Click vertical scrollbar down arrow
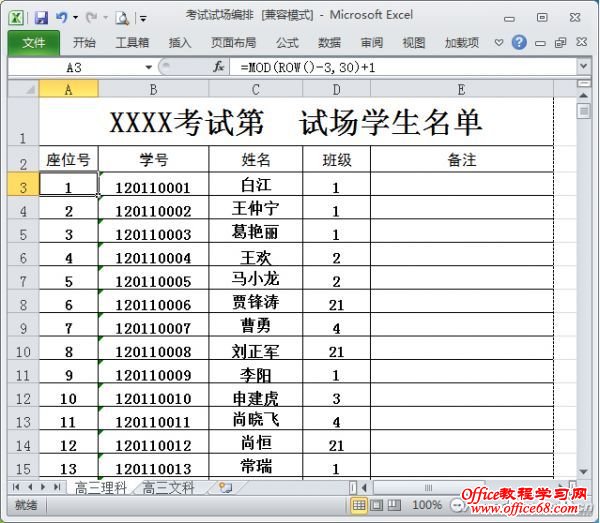Viewport: 600px width, 523px height. coord(584,471)
